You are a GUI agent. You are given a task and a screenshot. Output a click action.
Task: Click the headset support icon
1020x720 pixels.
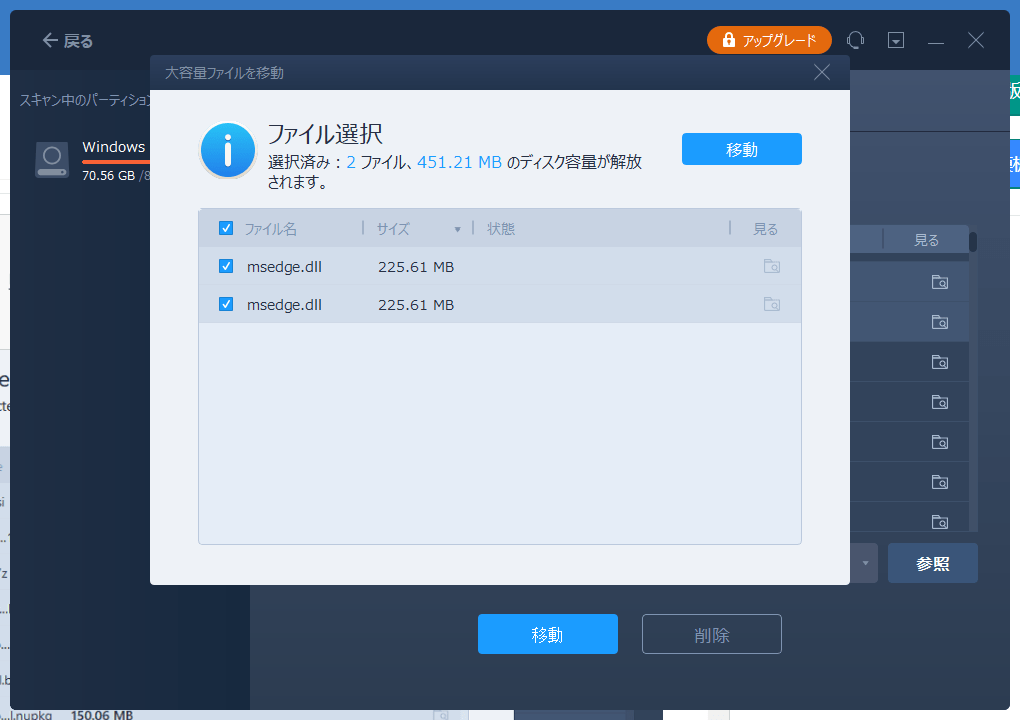click(855, 40)
